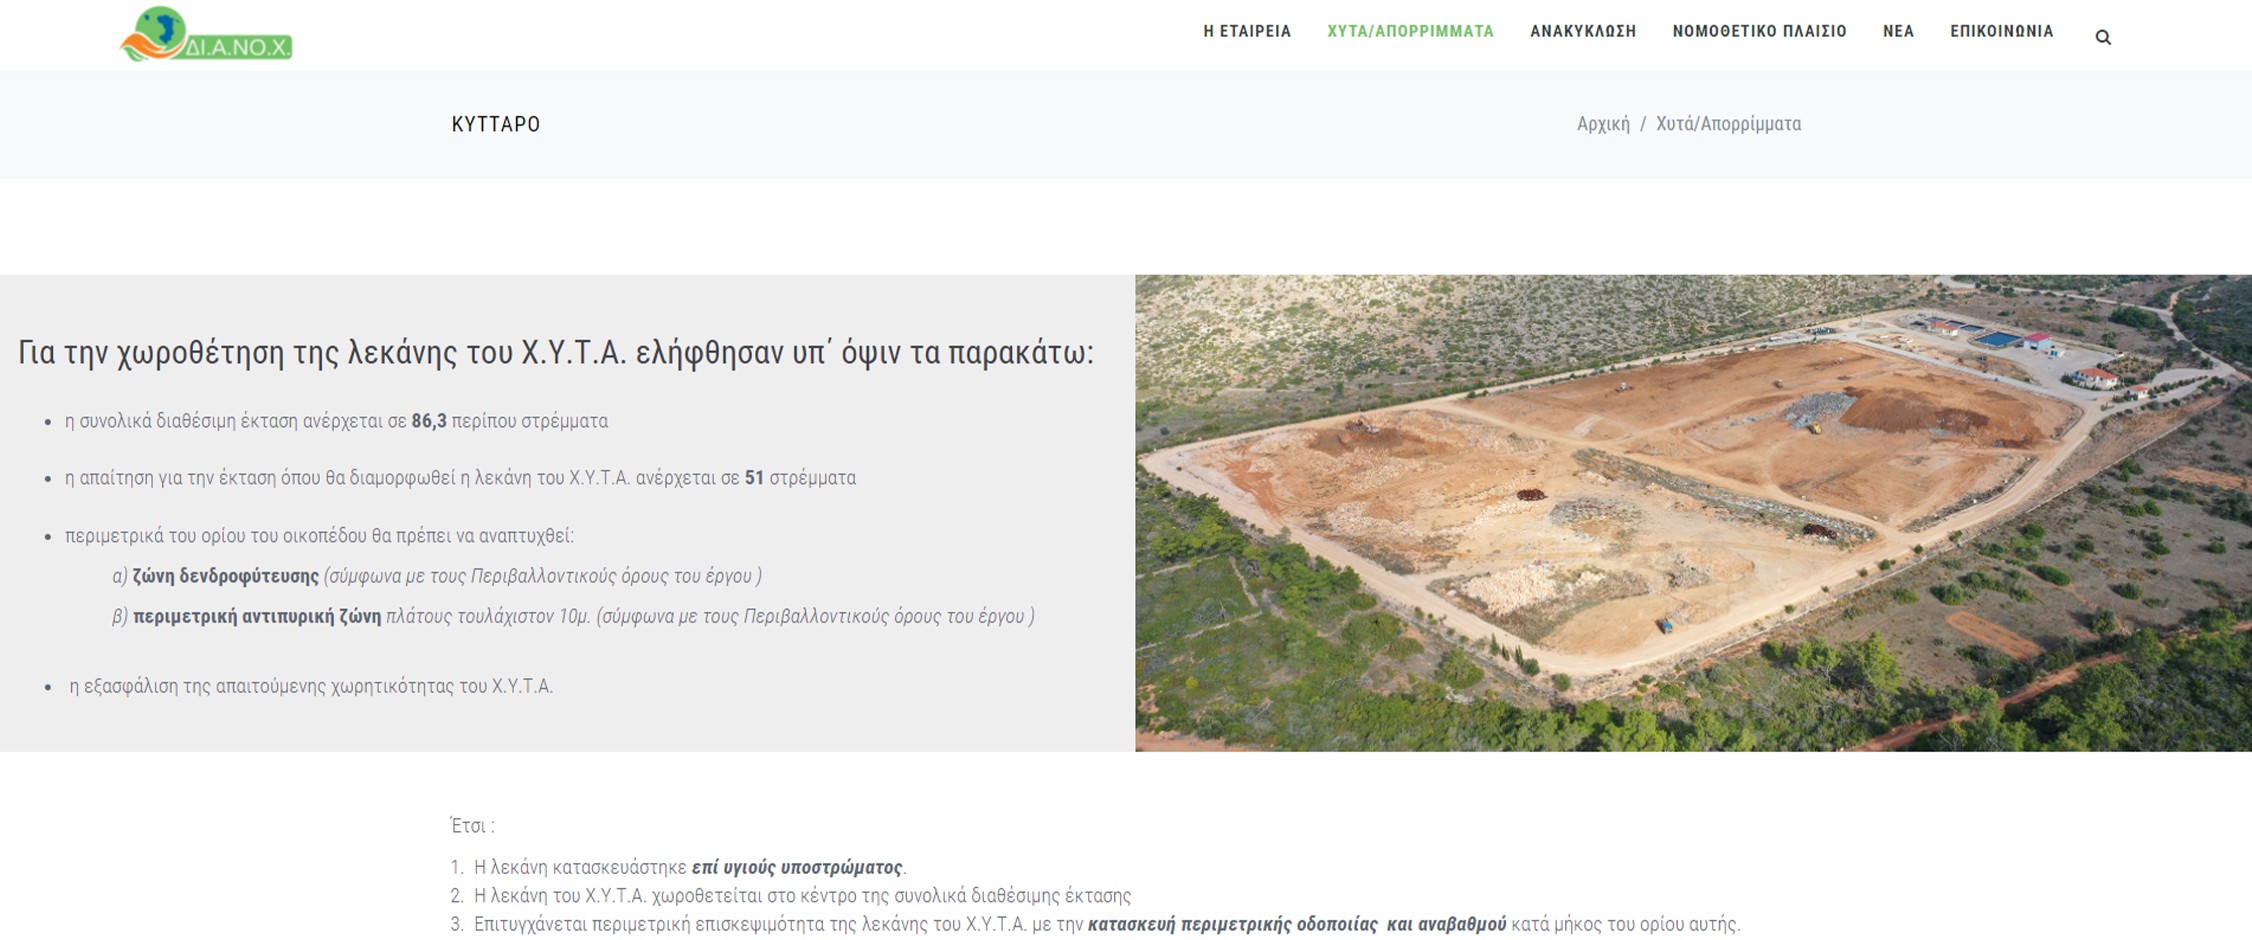Go to the ΝΕΑ page
Screen dimensions: 2252x940
pyautogui.click(x=1897, y=31)
